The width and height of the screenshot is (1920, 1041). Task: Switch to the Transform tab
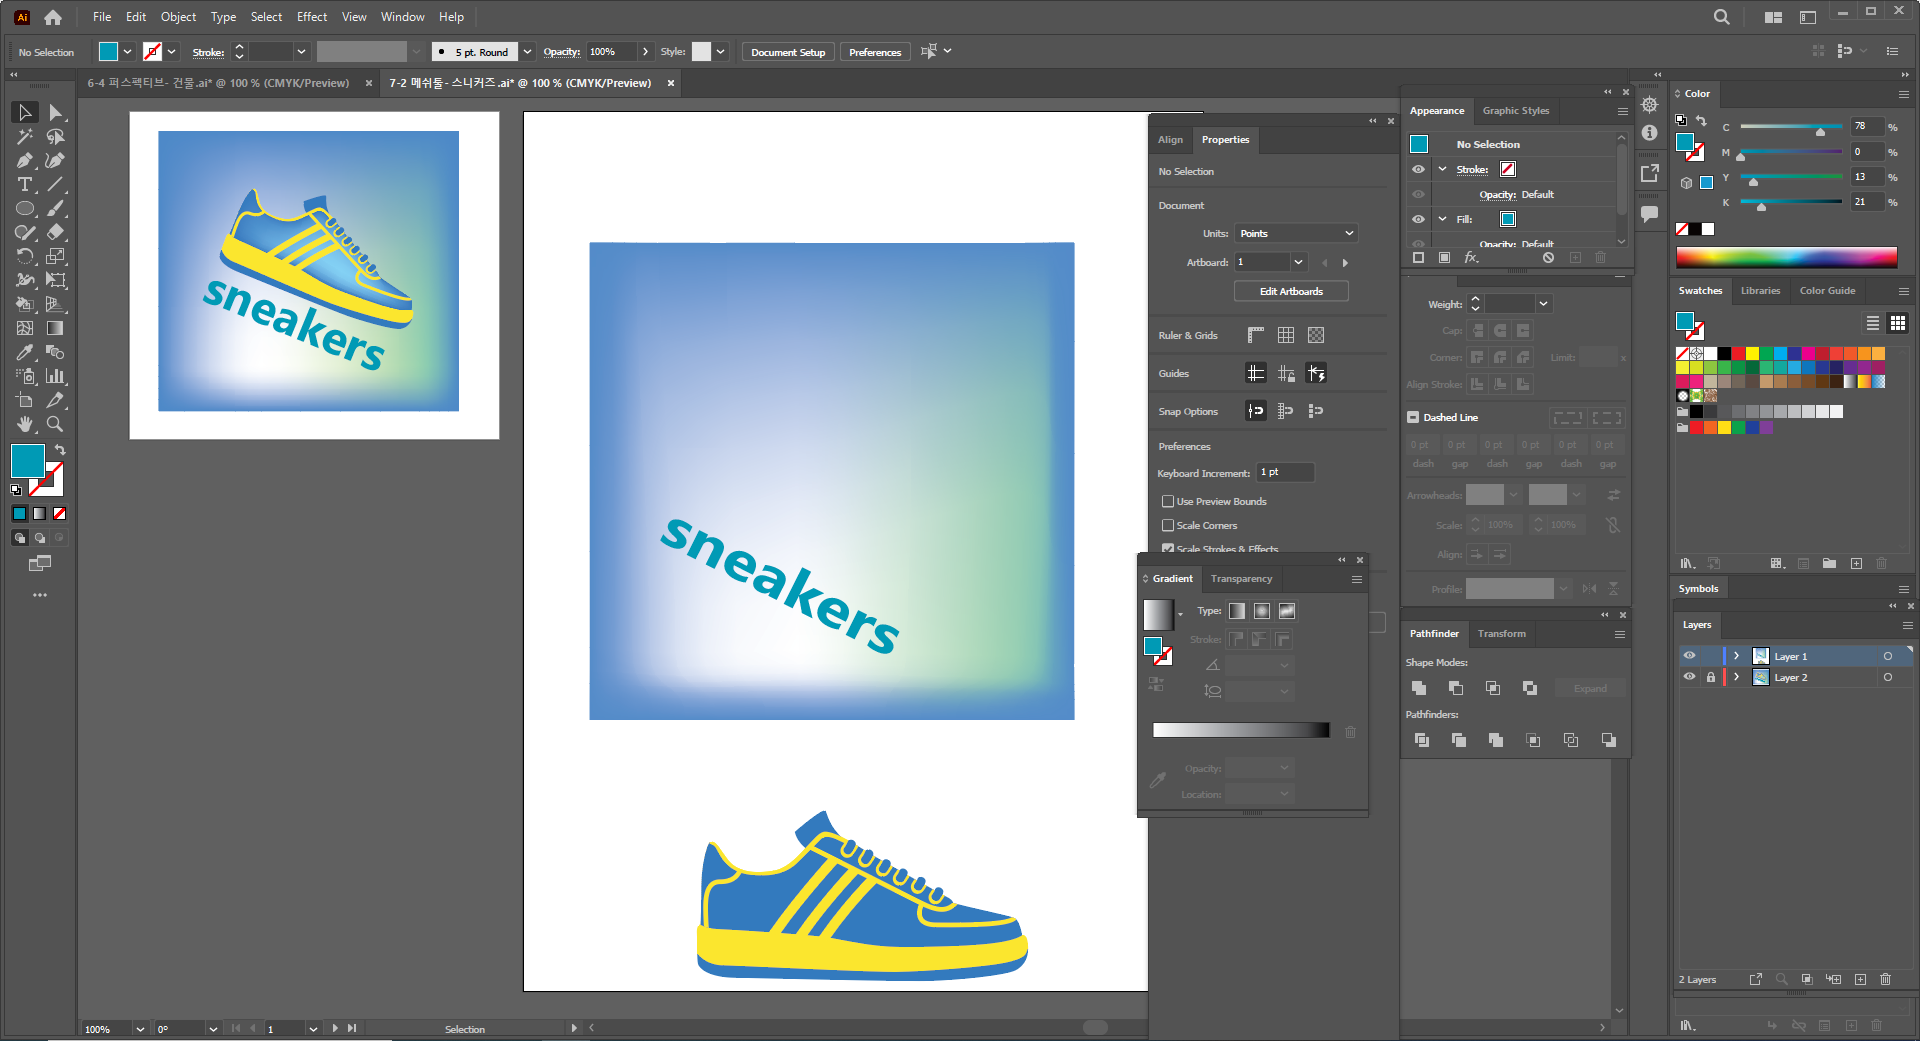(1501, 634)
